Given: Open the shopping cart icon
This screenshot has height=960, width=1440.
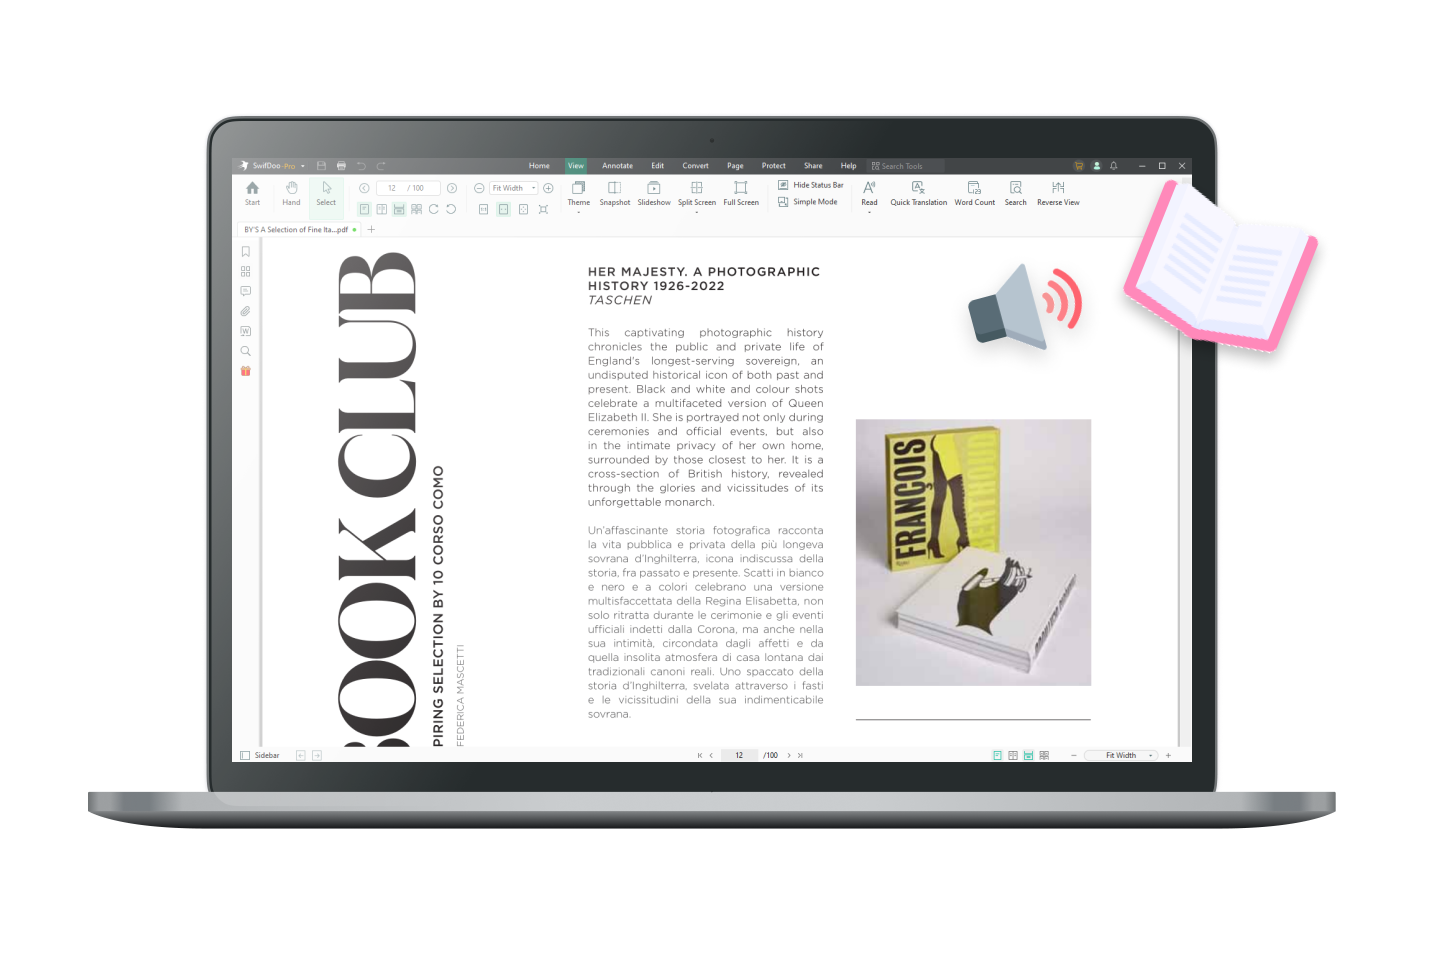Looking at the screenshot, I should pos(1078,166).
